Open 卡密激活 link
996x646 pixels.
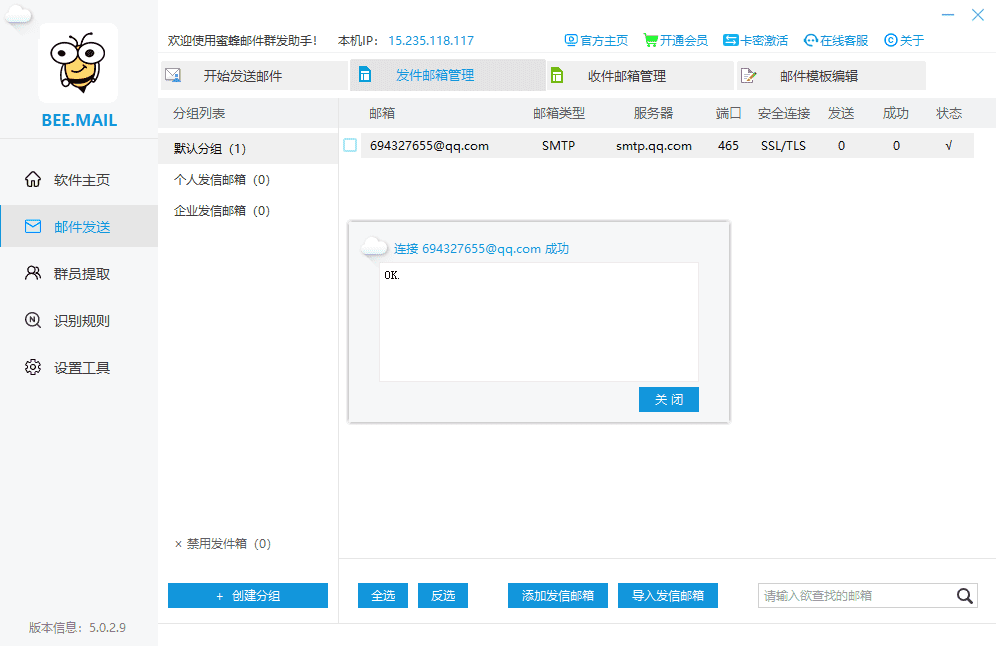pyautogui.click(x=755, y=41)
